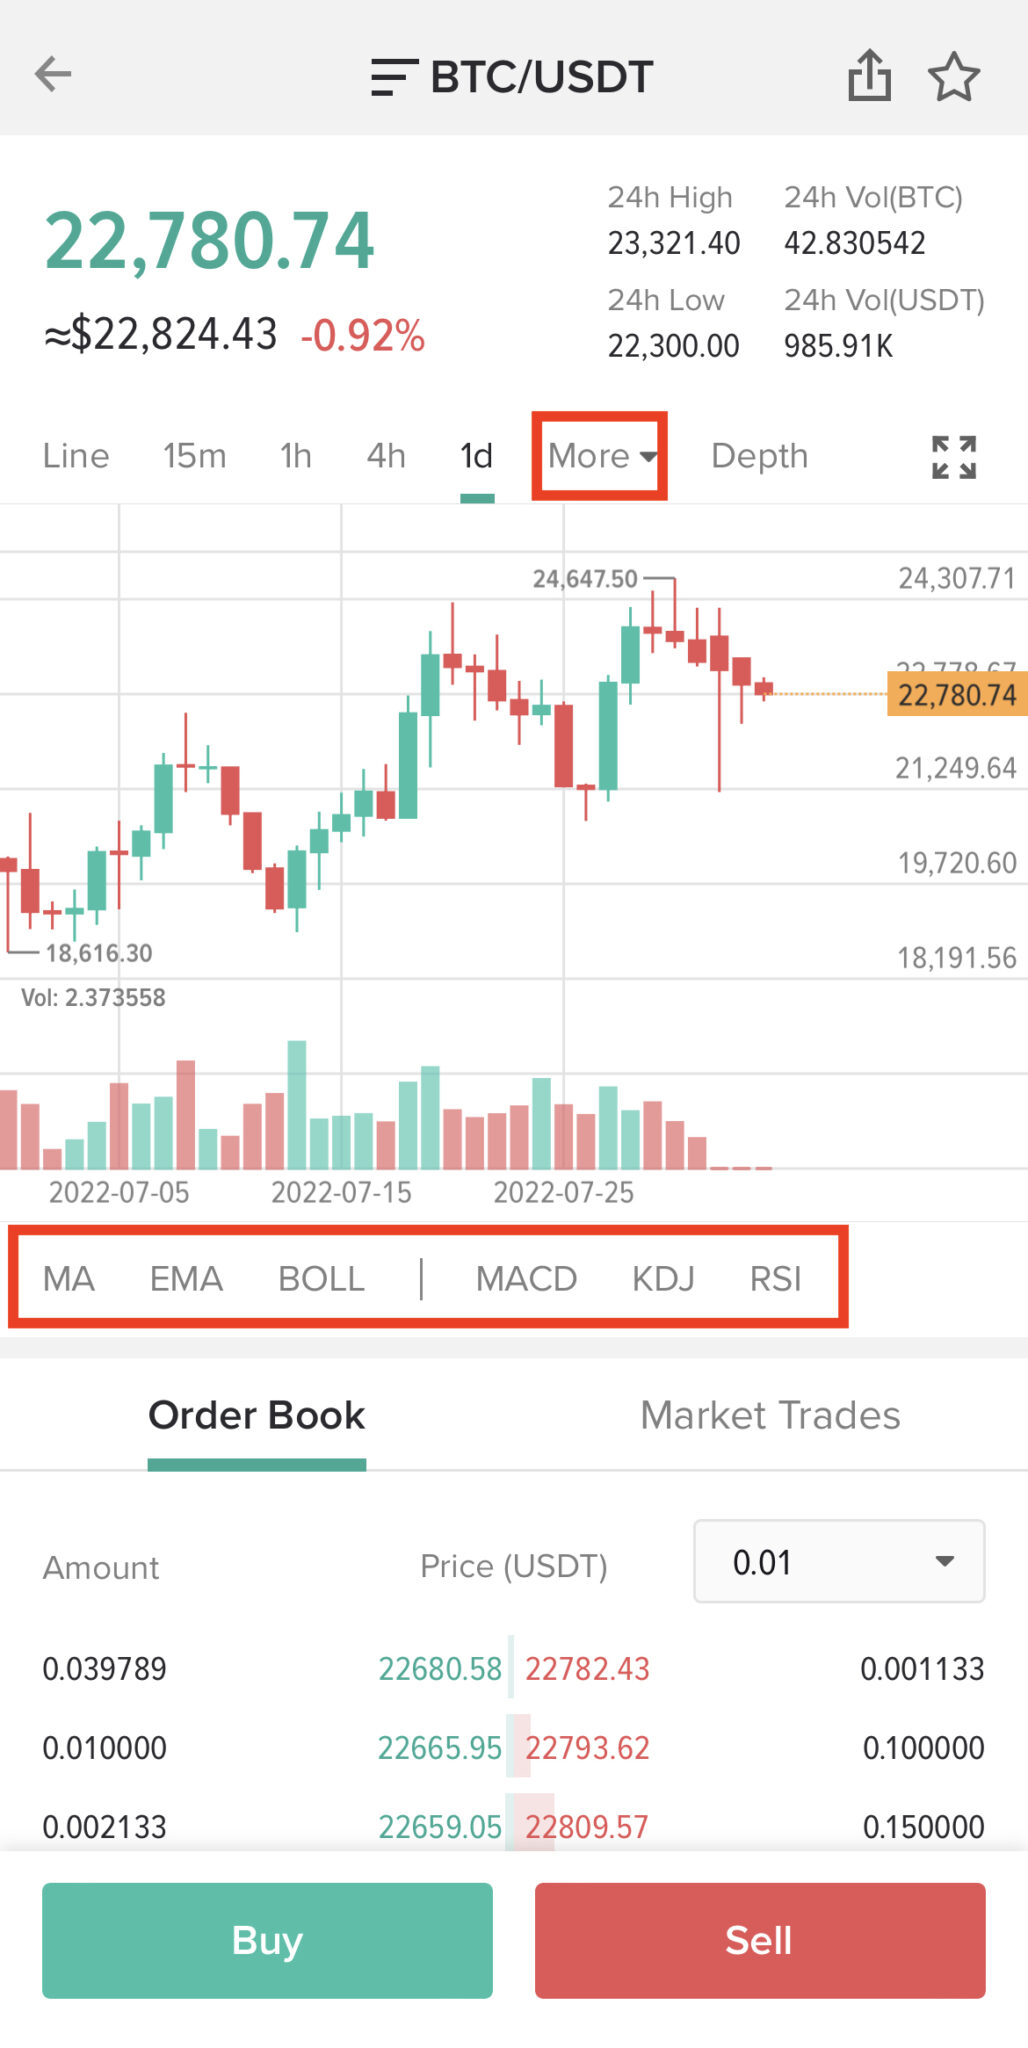Switch to the Market Trades tab
This screenshot has width=1028, height=2048.
coord(770,1416)
